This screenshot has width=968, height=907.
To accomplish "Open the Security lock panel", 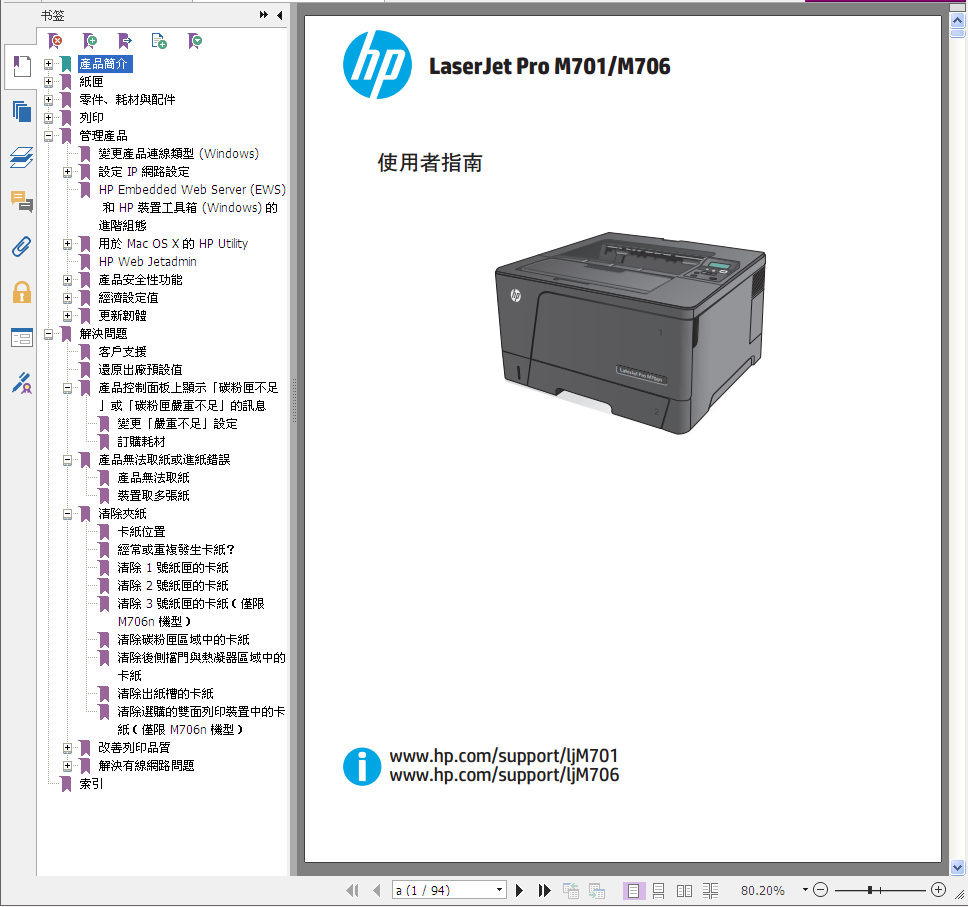I will [x=22, y=292].
